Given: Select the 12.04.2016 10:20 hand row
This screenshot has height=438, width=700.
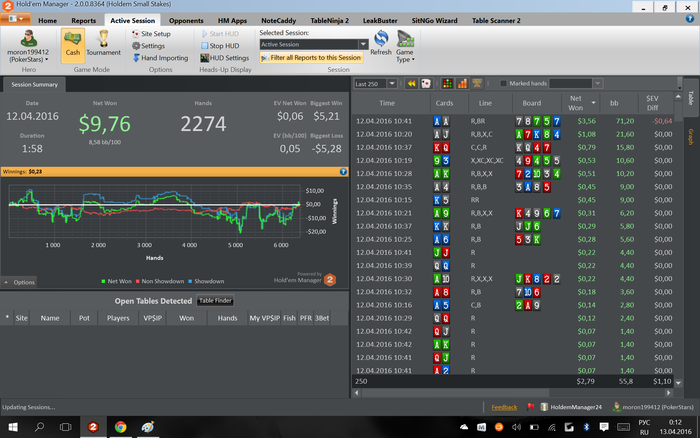Looking at the screenshot, I should (513, 134).
